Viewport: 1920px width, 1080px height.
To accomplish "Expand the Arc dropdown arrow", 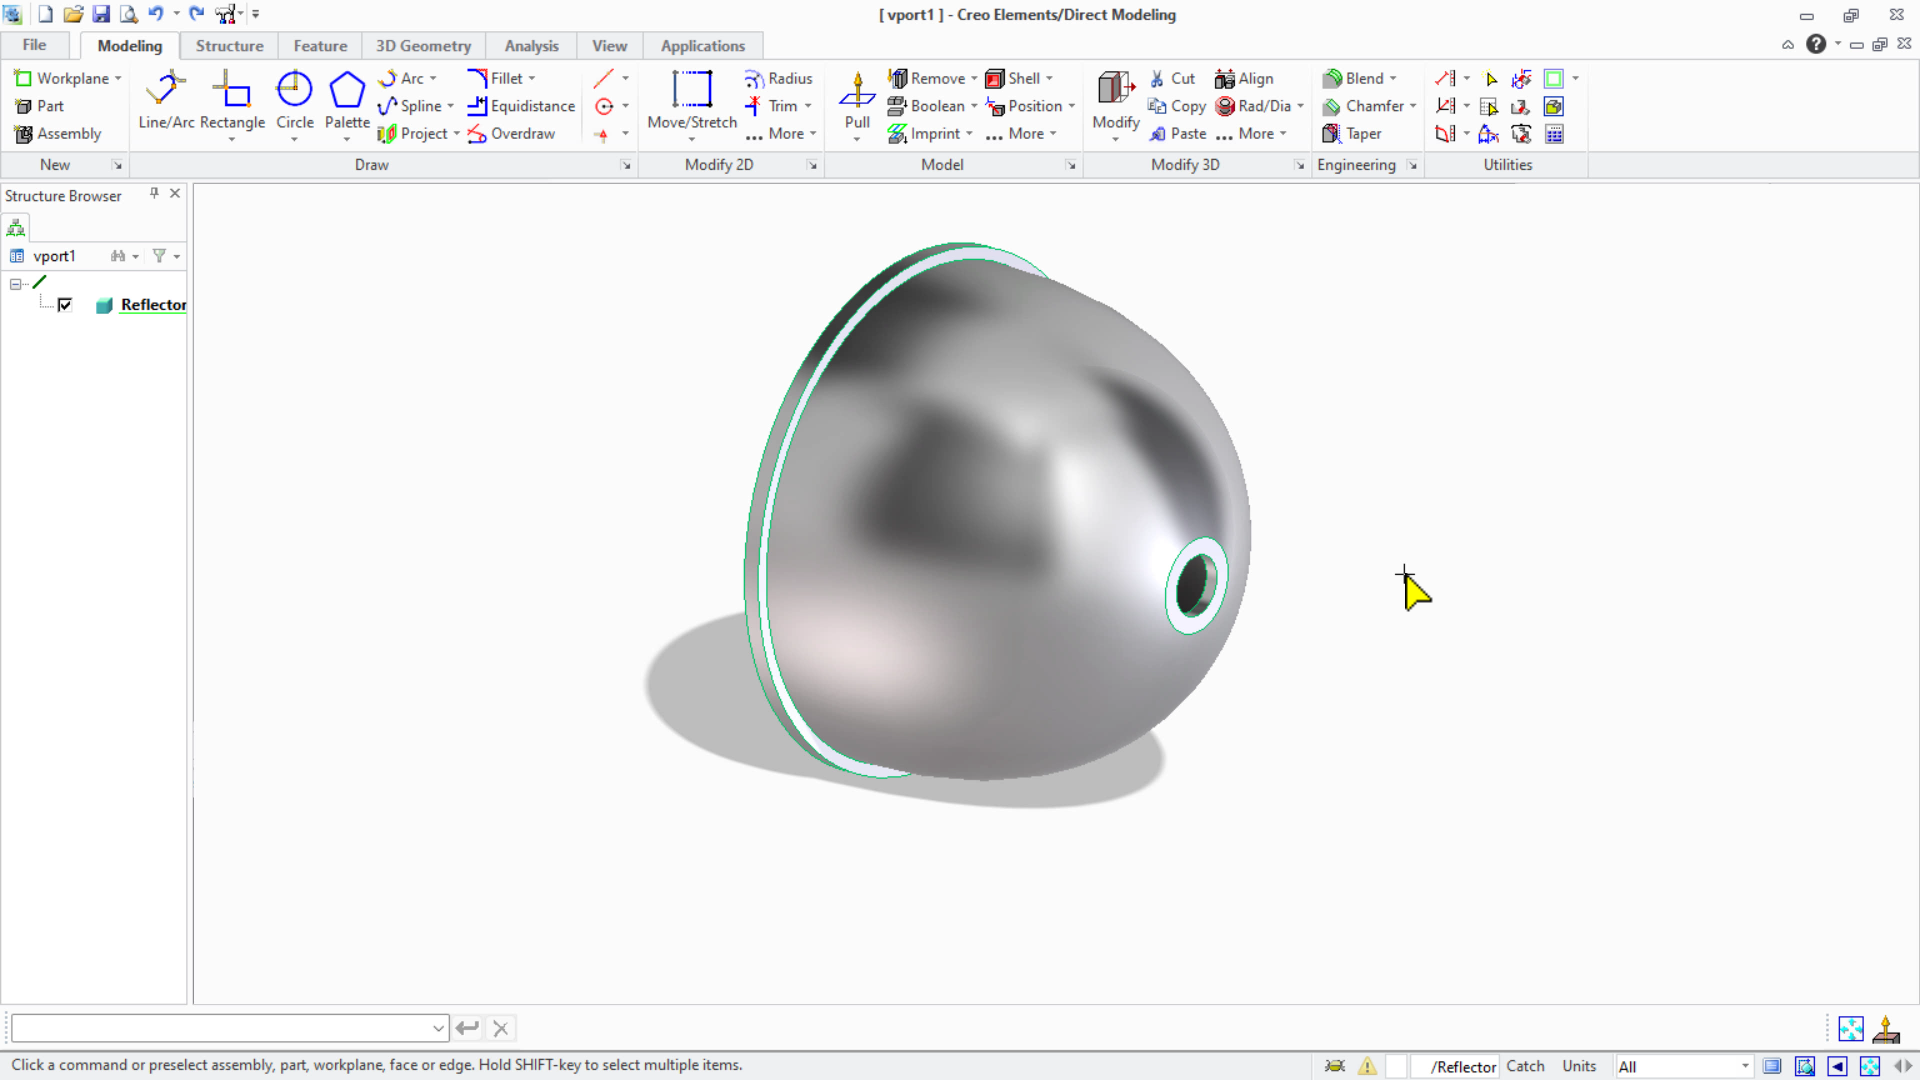I will 433,78.
